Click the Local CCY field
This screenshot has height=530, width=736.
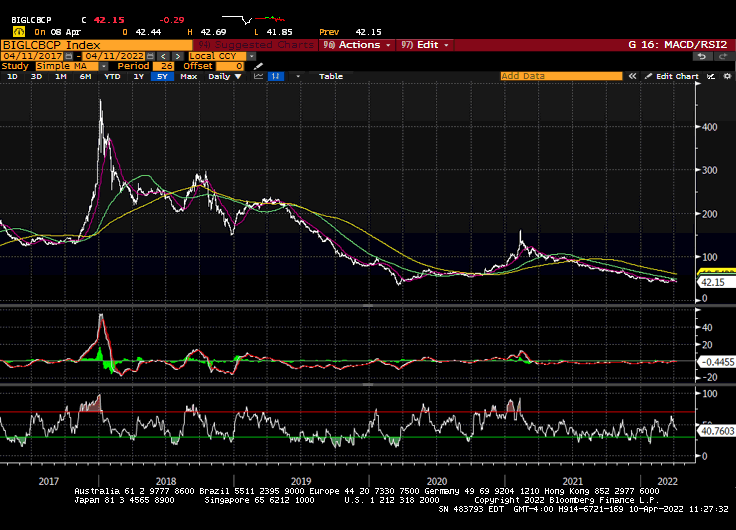click(x=218, y=56)
